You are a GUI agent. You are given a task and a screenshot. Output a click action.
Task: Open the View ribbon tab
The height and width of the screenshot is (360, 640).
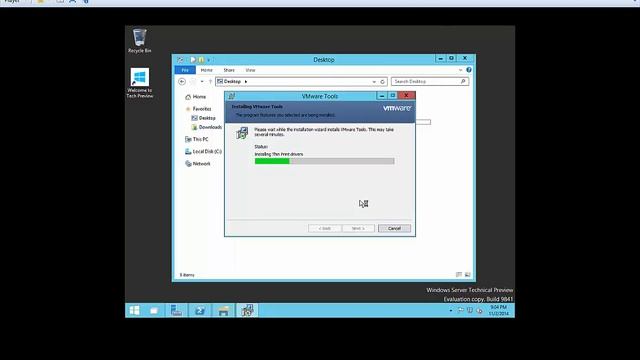[x=250, y=70]
